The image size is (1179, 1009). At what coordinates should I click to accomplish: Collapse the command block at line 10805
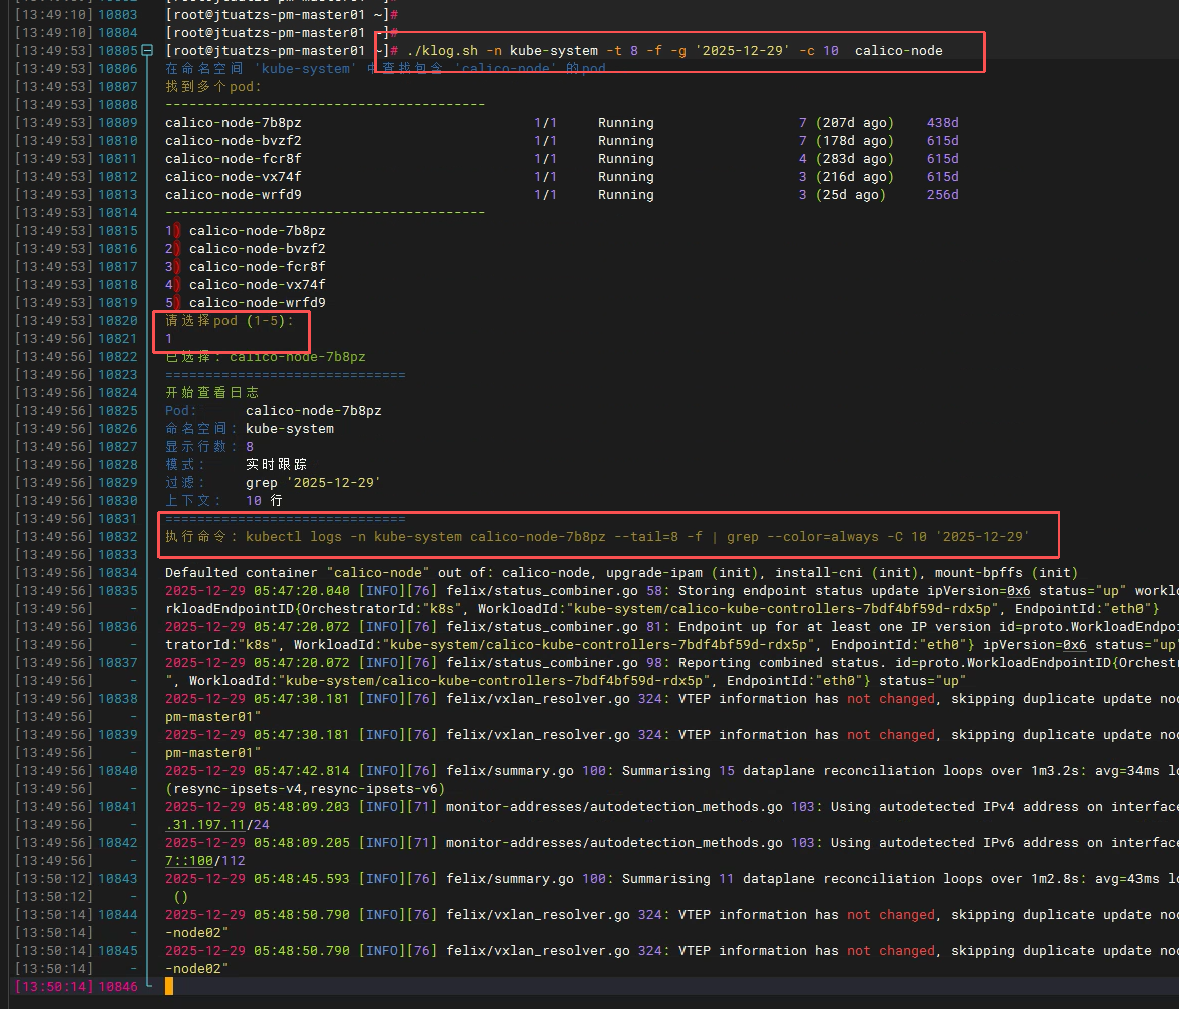tap(147, 50)
